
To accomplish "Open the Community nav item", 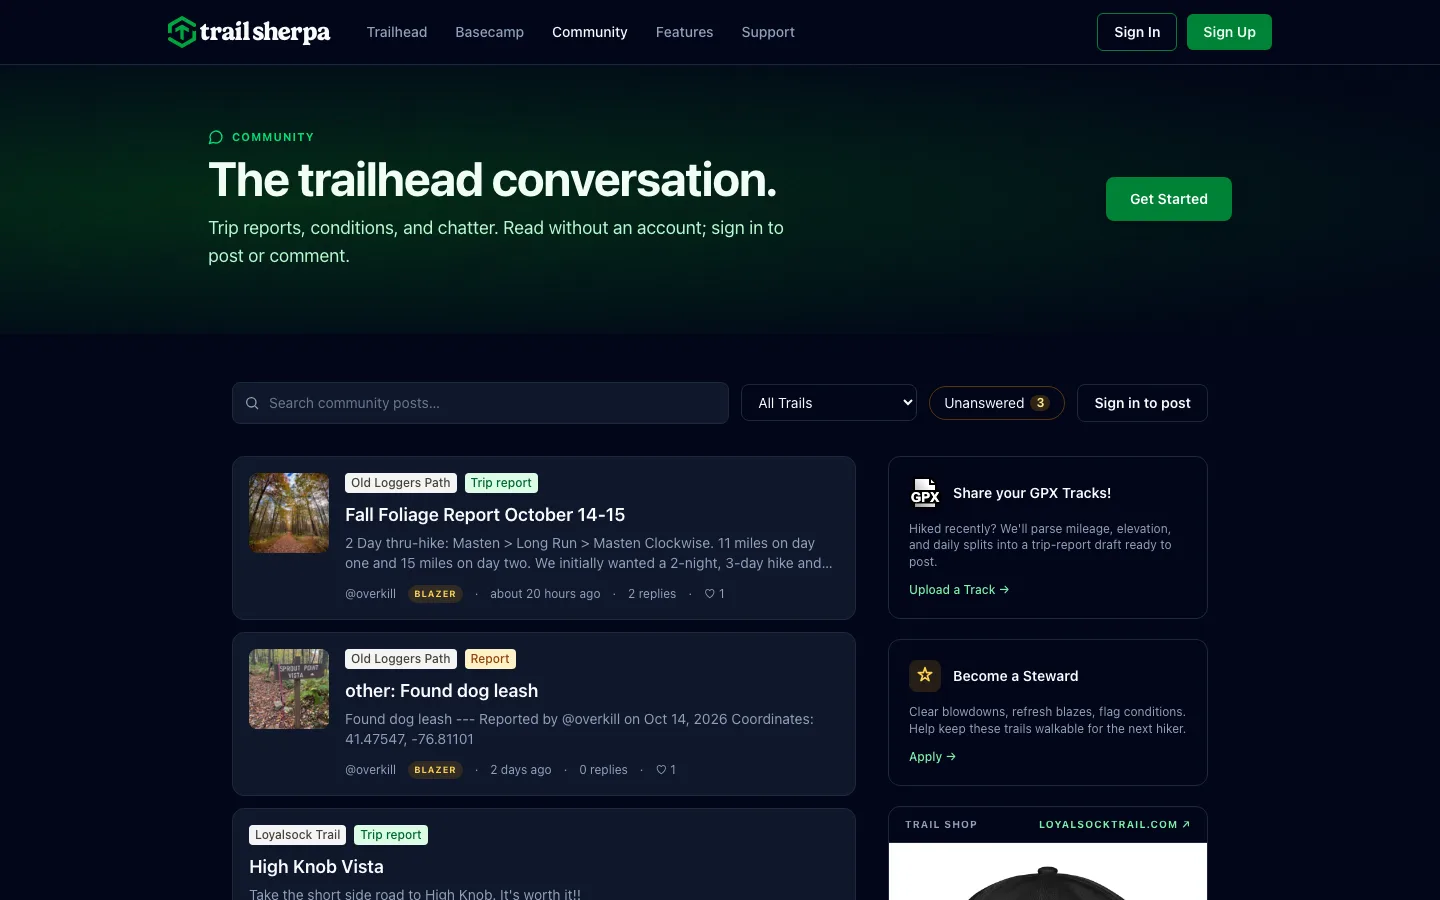I will coord(590,32).
